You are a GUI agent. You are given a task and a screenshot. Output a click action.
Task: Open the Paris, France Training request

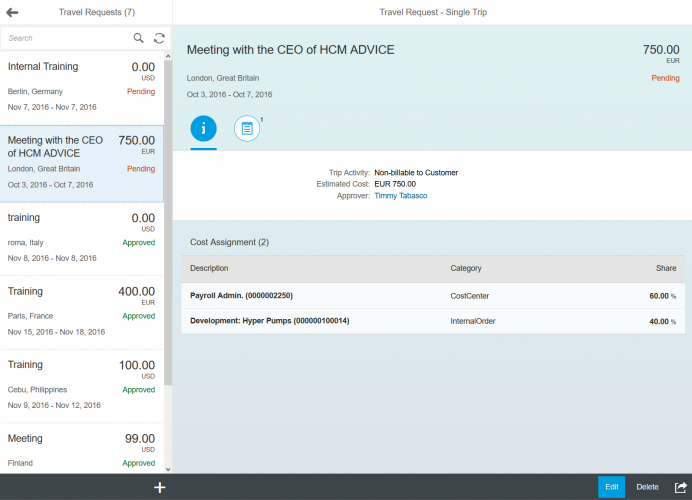[82, 313]
